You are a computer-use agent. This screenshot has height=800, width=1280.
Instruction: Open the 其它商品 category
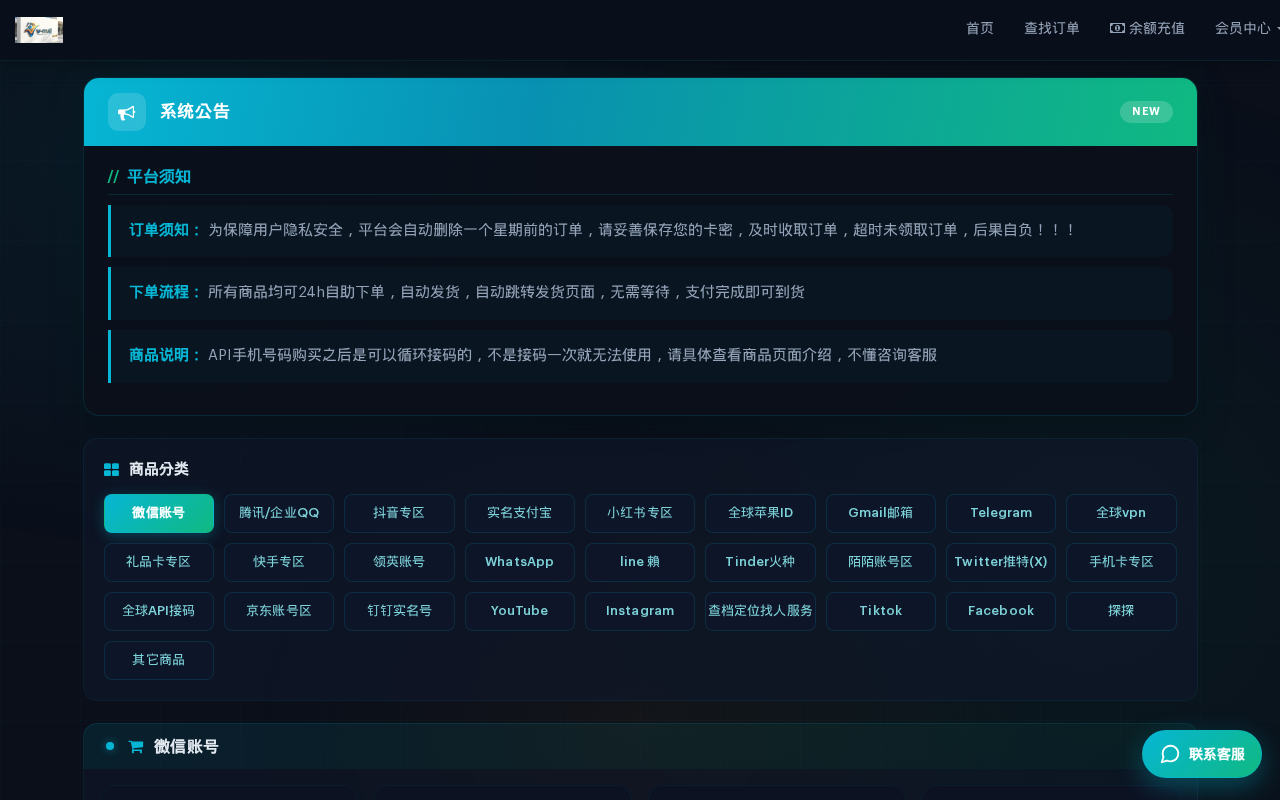pyautogui.click(x=159, y=660)
